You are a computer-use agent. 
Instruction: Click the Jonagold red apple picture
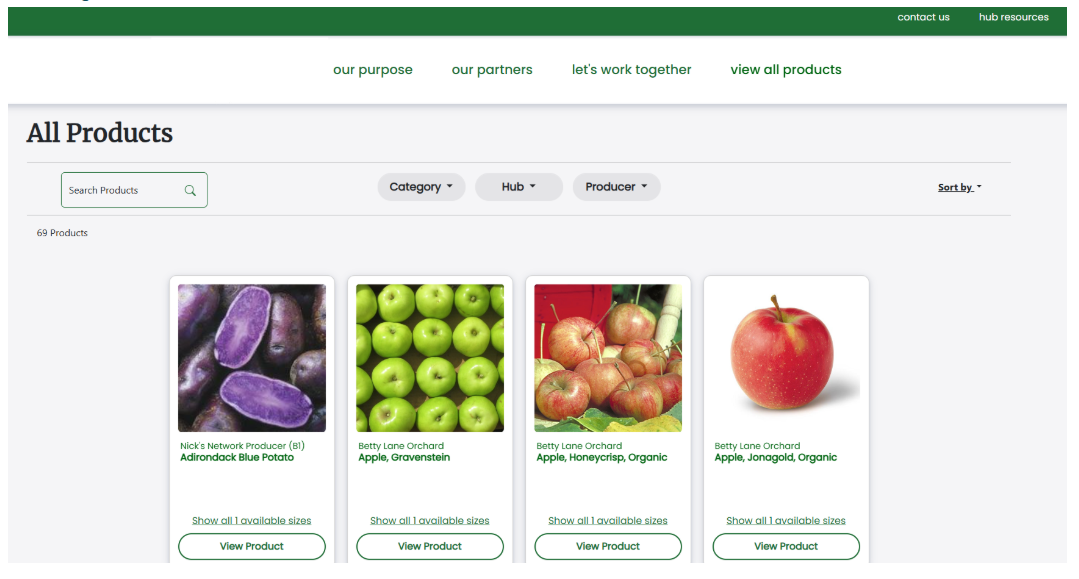[787, 358]
